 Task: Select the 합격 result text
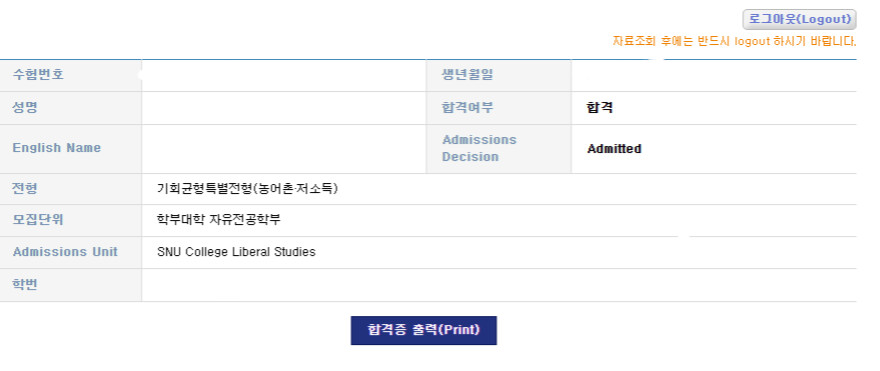(599, 108)
